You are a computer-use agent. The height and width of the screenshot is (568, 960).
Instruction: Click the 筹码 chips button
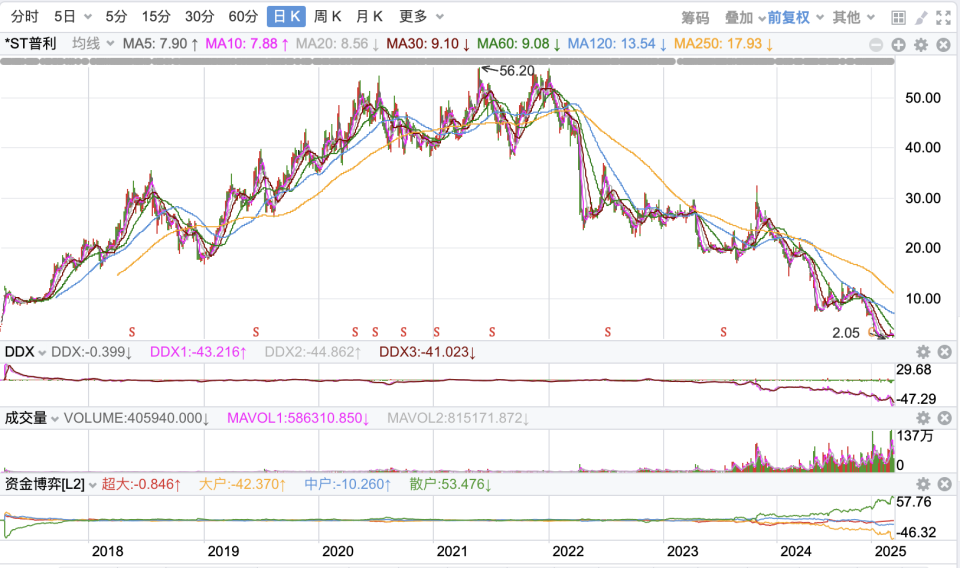[x=695, y=17]
